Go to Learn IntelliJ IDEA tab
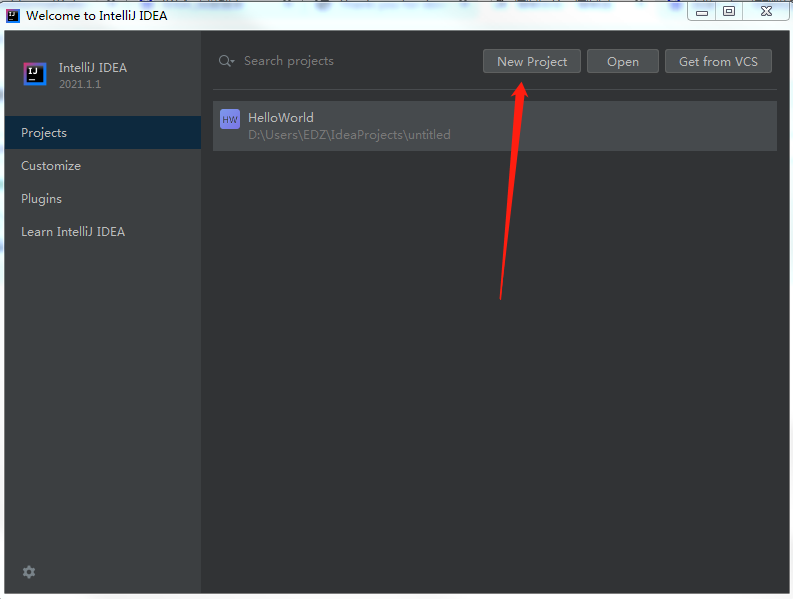 [x=103, y=232]
